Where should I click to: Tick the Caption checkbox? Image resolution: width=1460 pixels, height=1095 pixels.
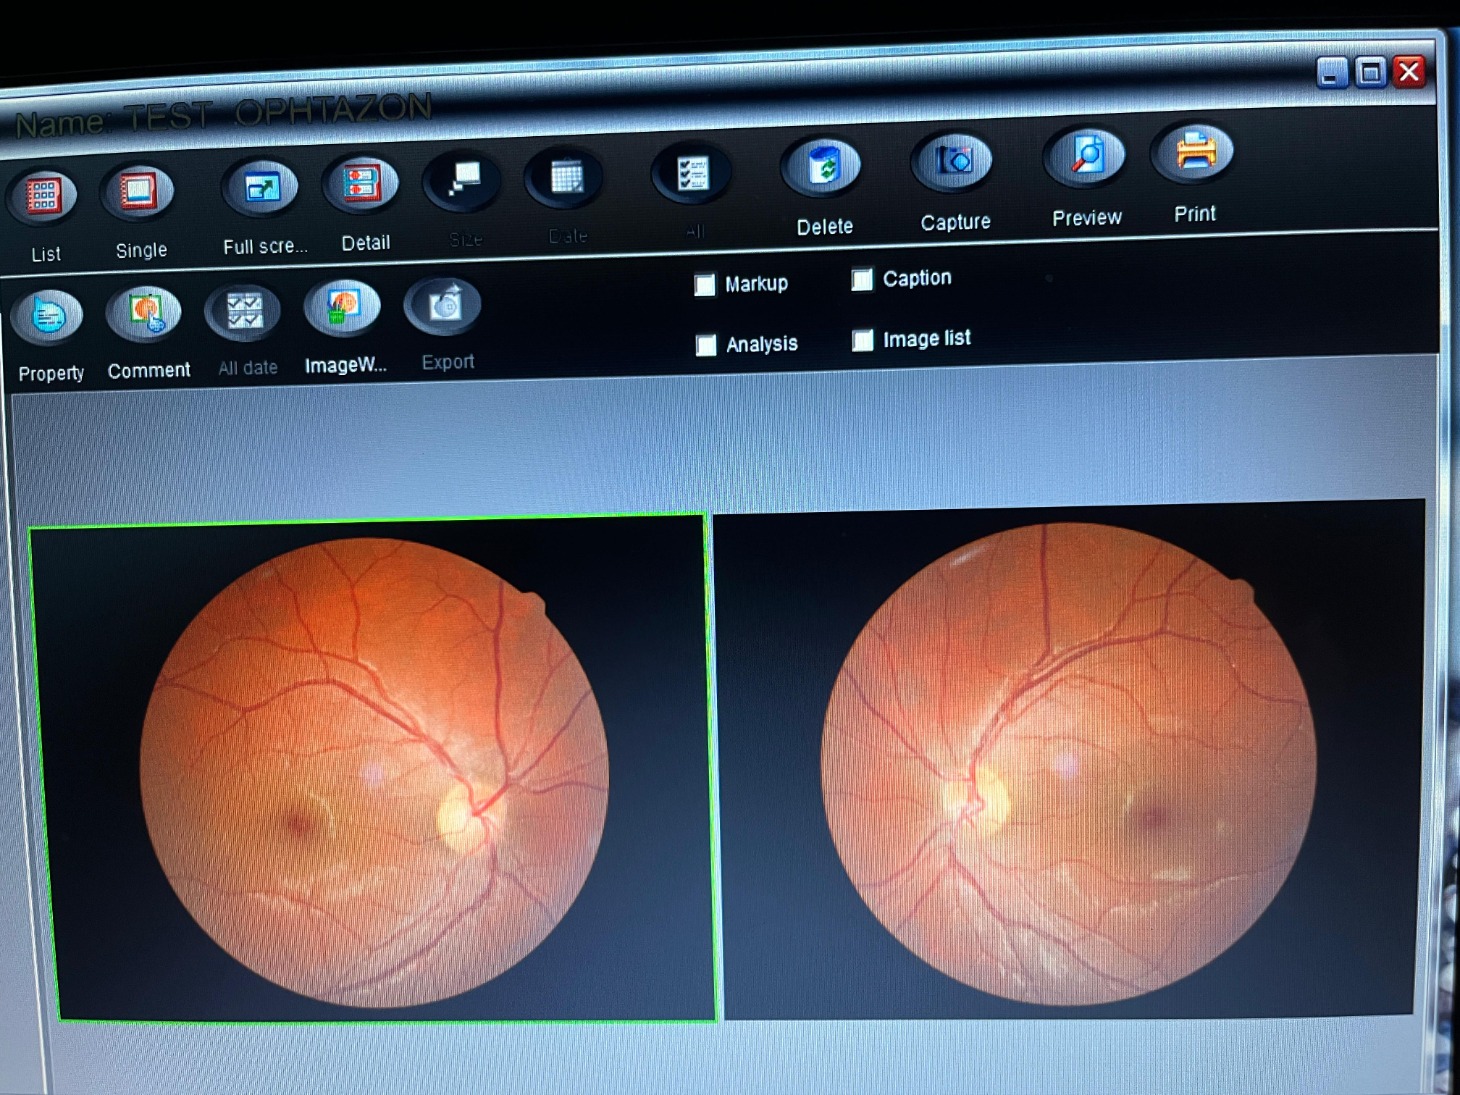click(862, 280)
